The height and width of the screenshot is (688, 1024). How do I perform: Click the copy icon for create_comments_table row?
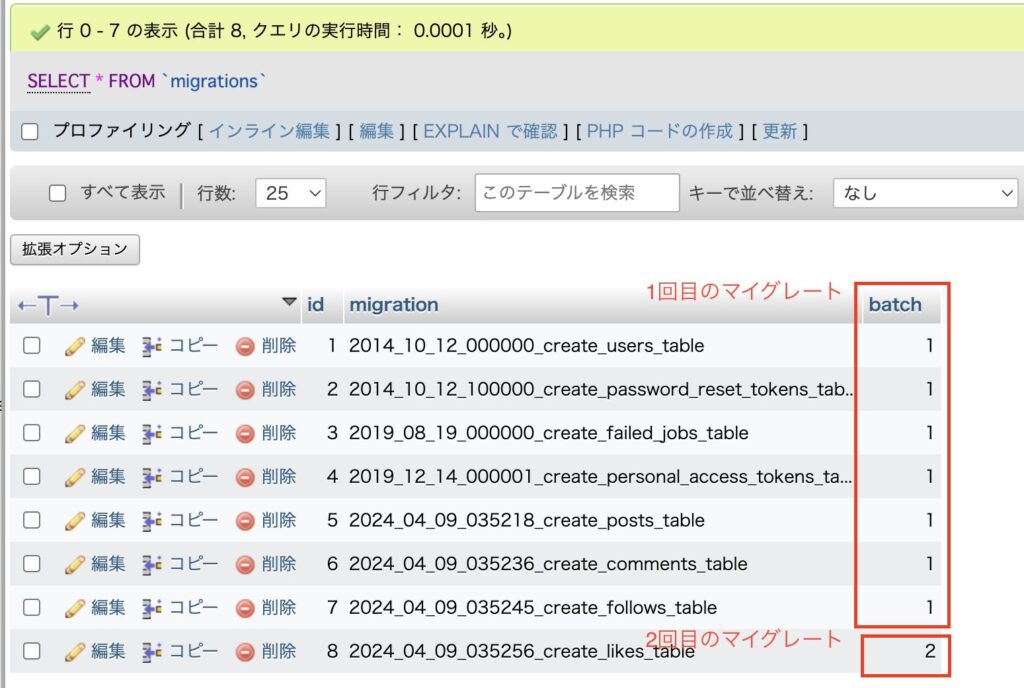[152, 564]
